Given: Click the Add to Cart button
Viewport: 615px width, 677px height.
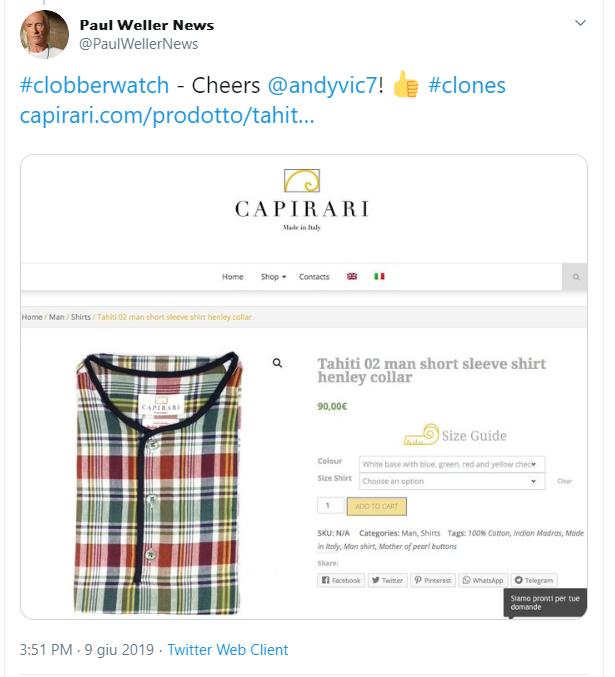Looking at the screenshot, I should click(377, 506).
